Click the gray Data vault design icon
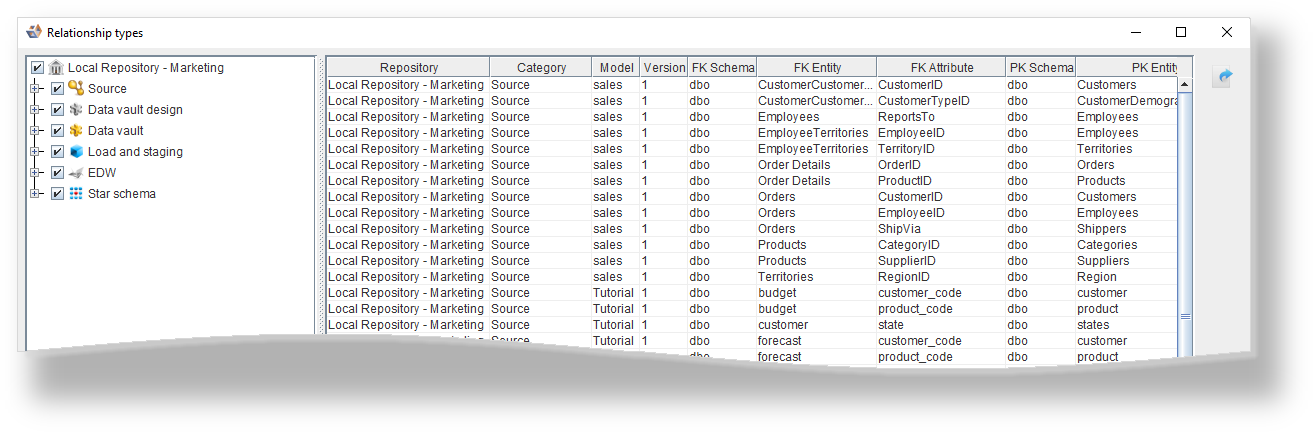1314x433 pixels. (76, 110)
